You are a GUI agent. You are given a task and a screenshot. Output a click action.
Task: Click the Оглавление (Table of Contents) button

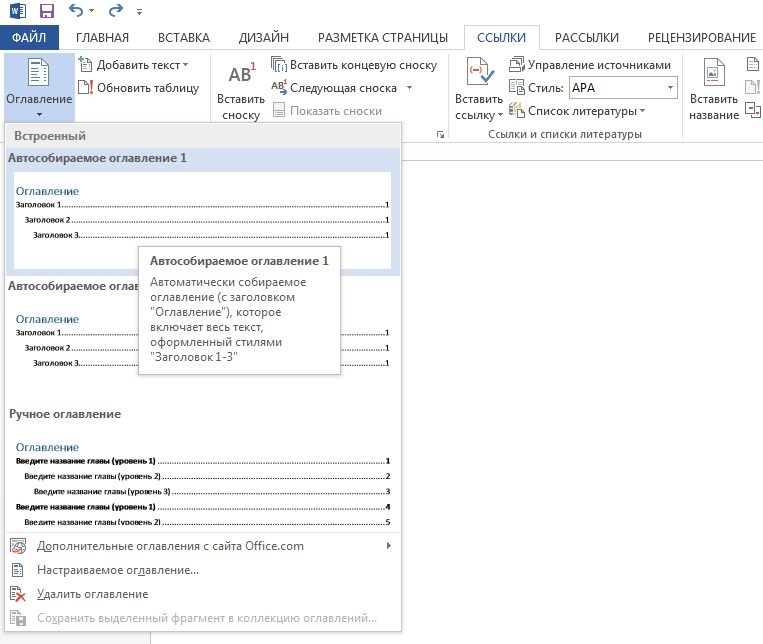(x=39, y=86)
